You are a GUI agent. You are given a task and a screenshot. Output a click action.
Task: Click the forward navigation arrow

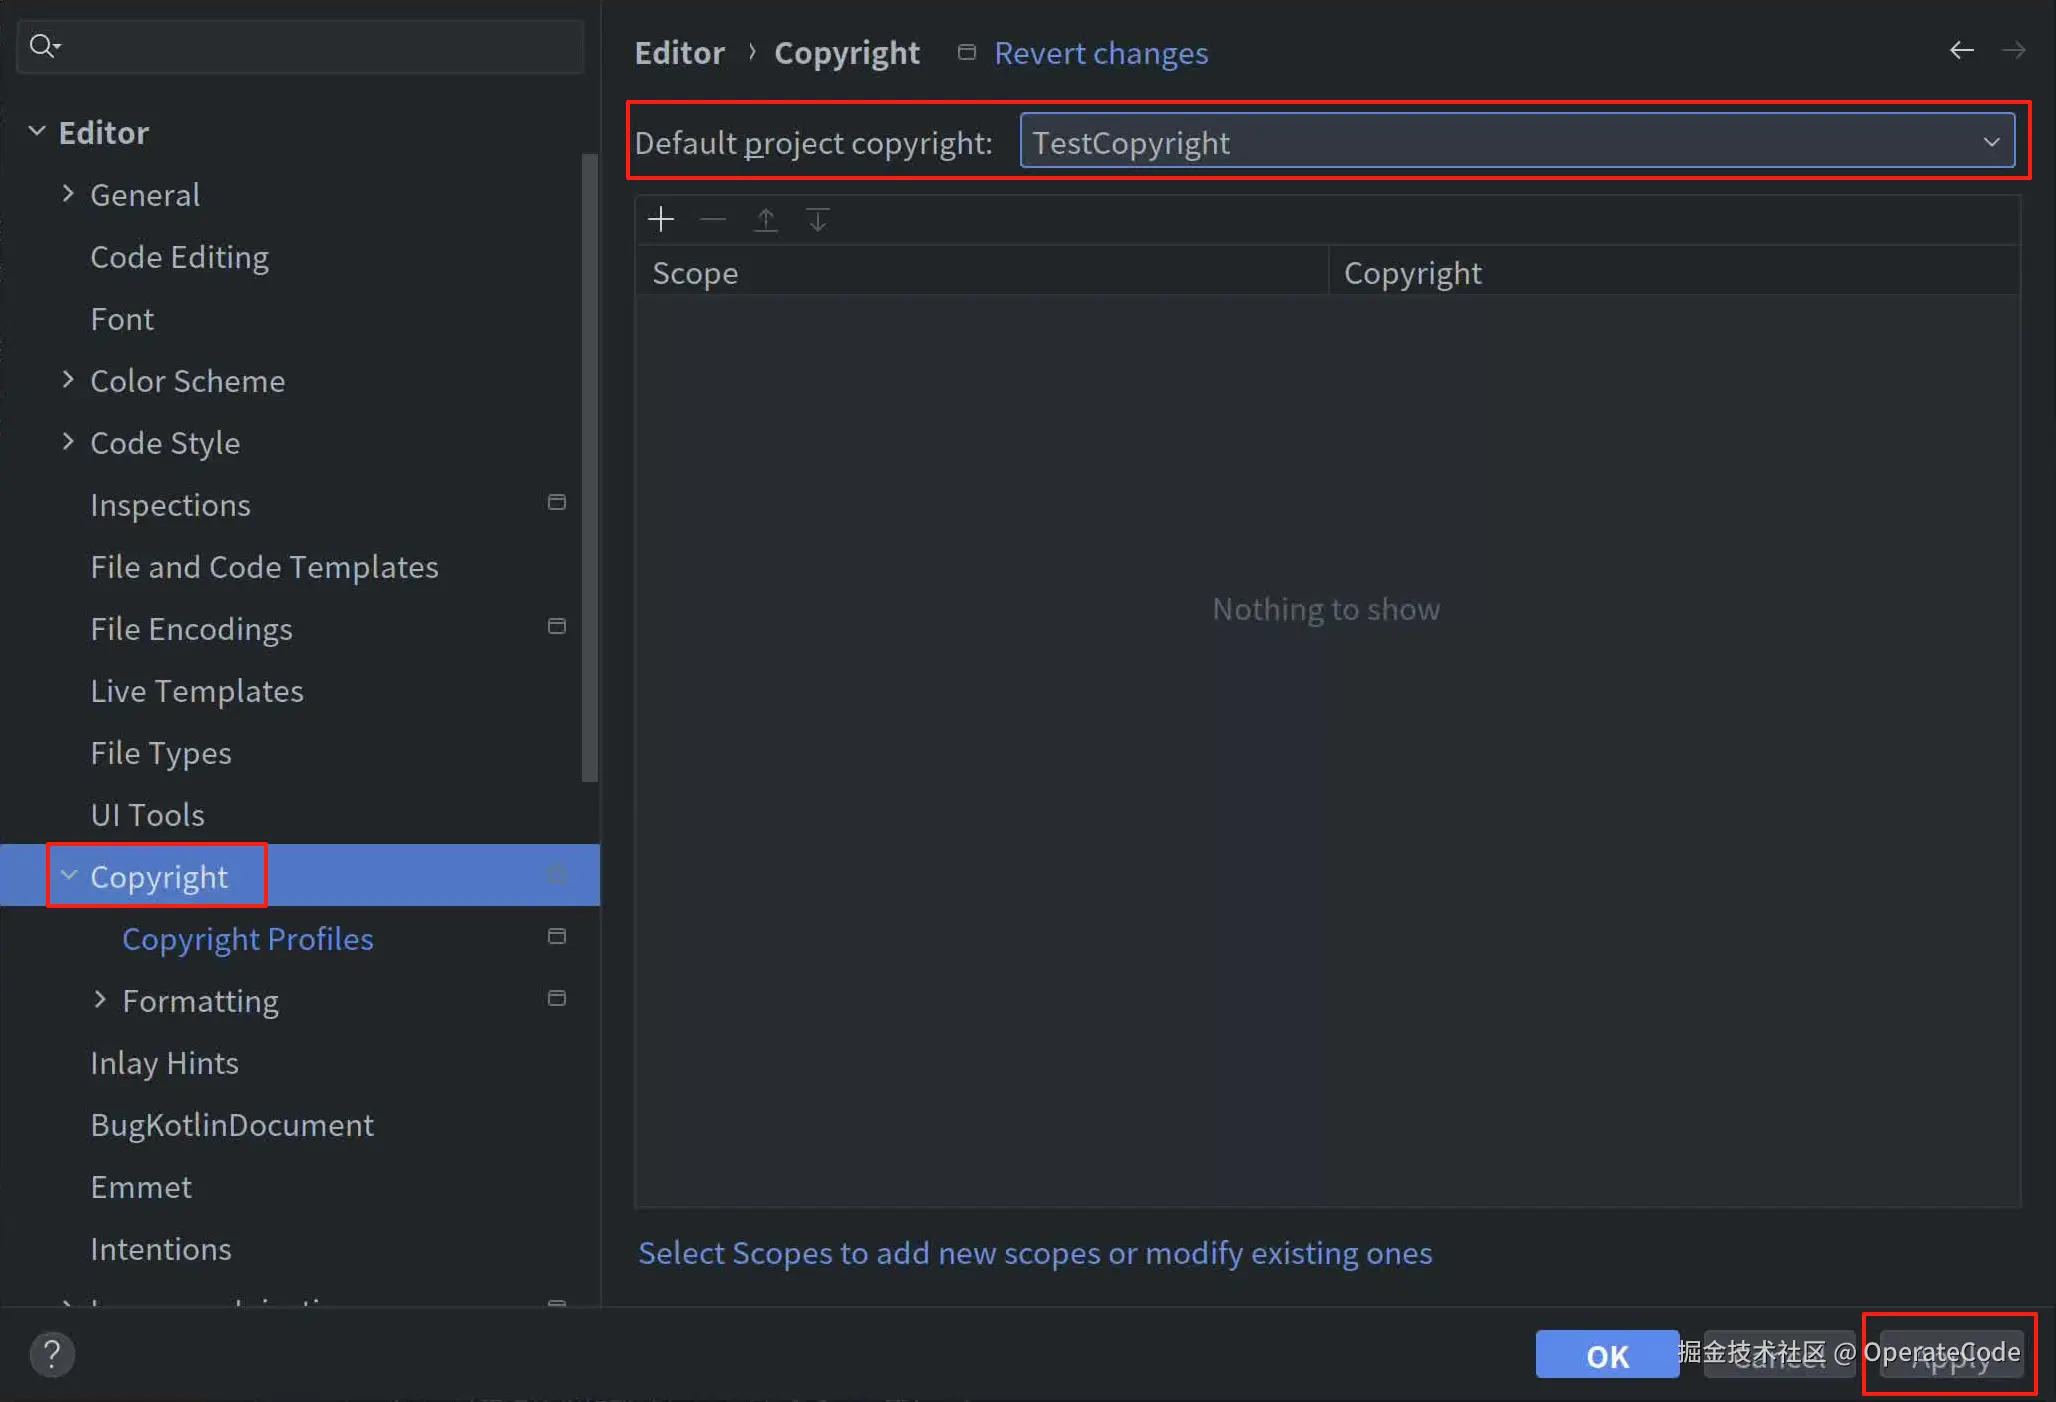point(2014,50)
